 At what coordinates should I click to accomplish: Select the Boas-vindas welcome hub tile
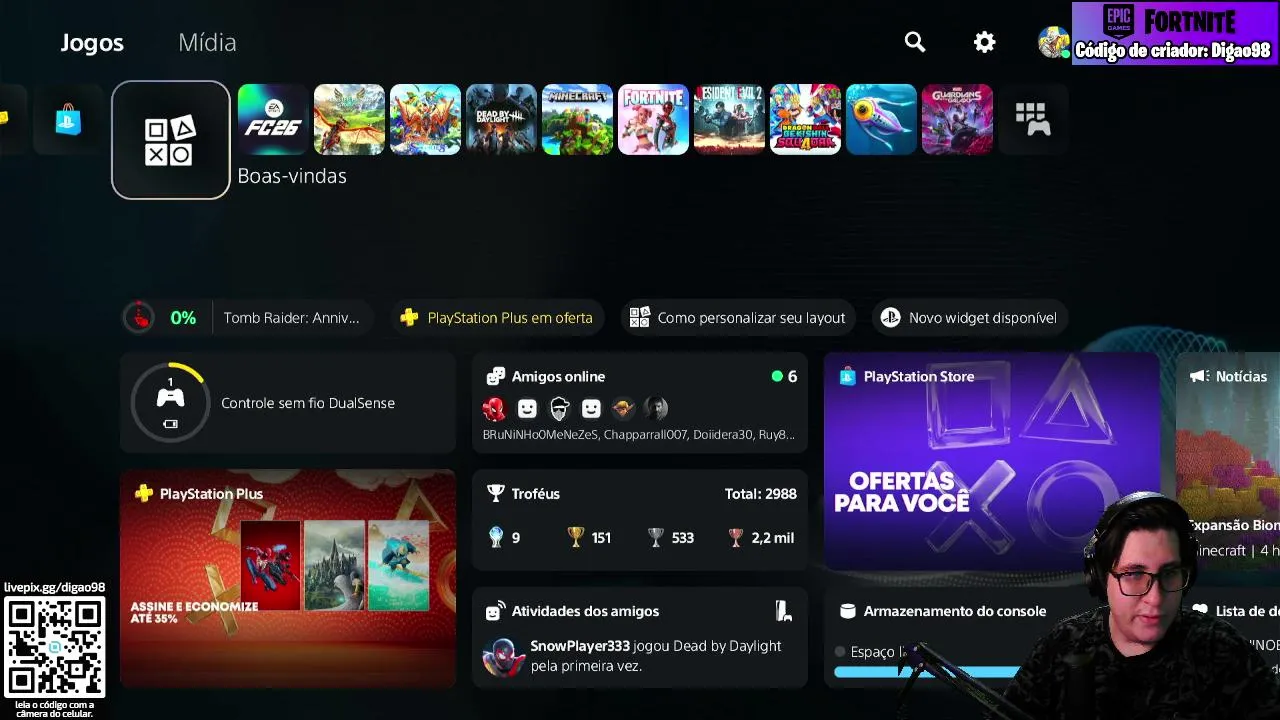point(171,140)
